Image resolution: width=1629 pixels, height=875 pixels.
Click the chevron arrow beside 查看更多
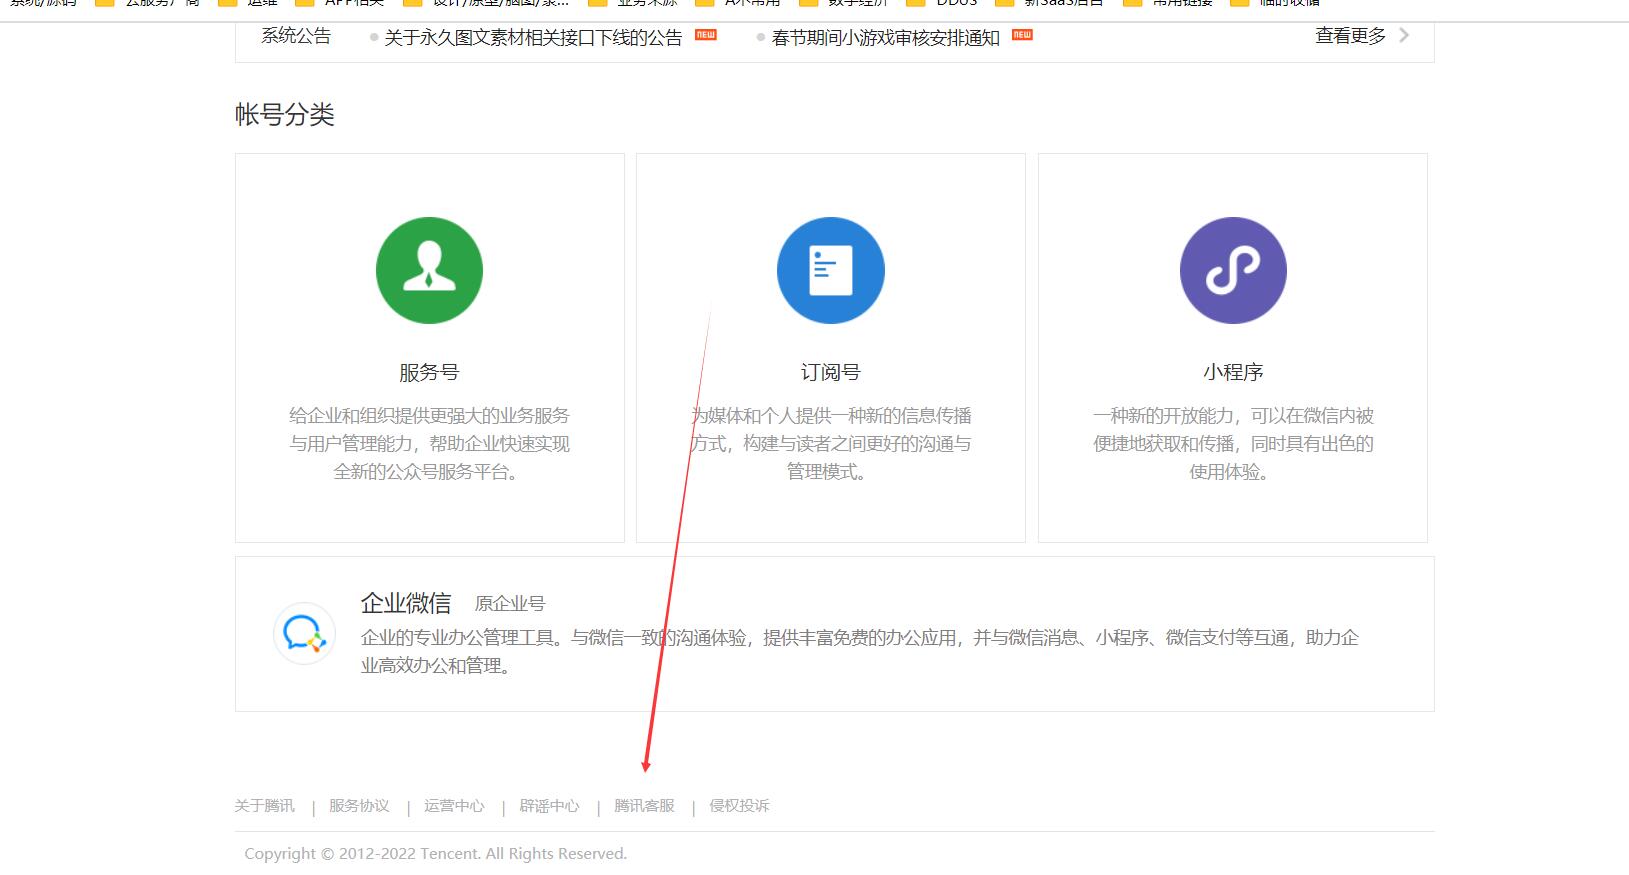tap(1404, 35)
